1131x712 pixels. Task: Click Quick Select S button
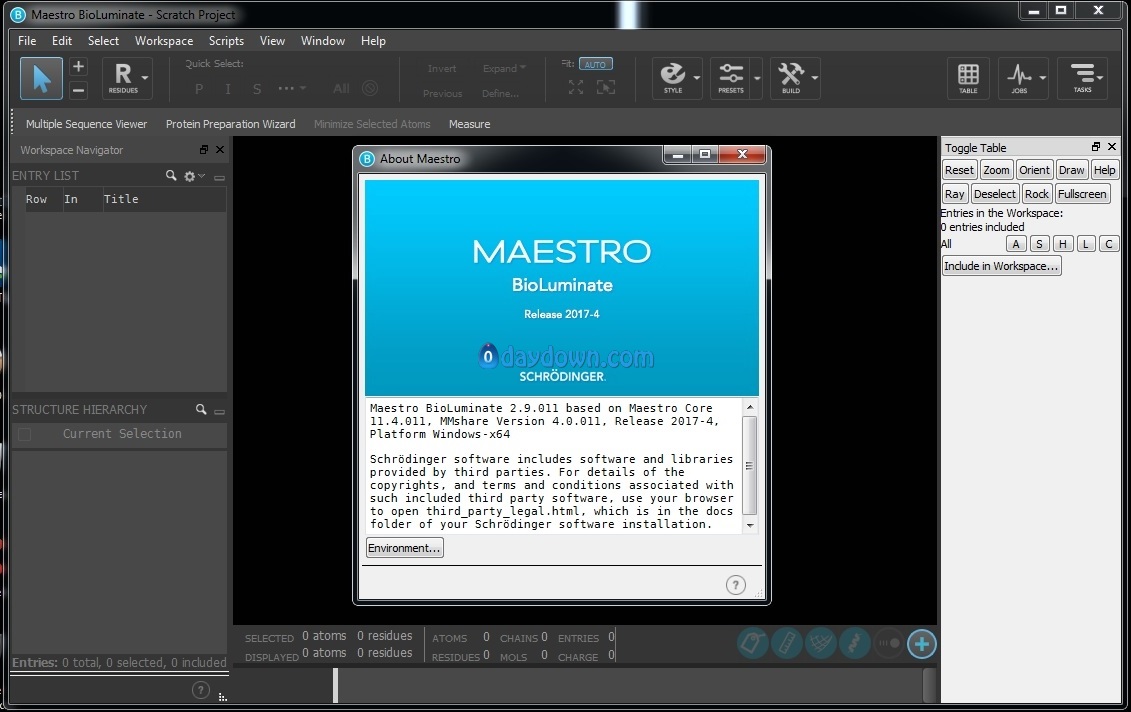[x=257, y=89]
